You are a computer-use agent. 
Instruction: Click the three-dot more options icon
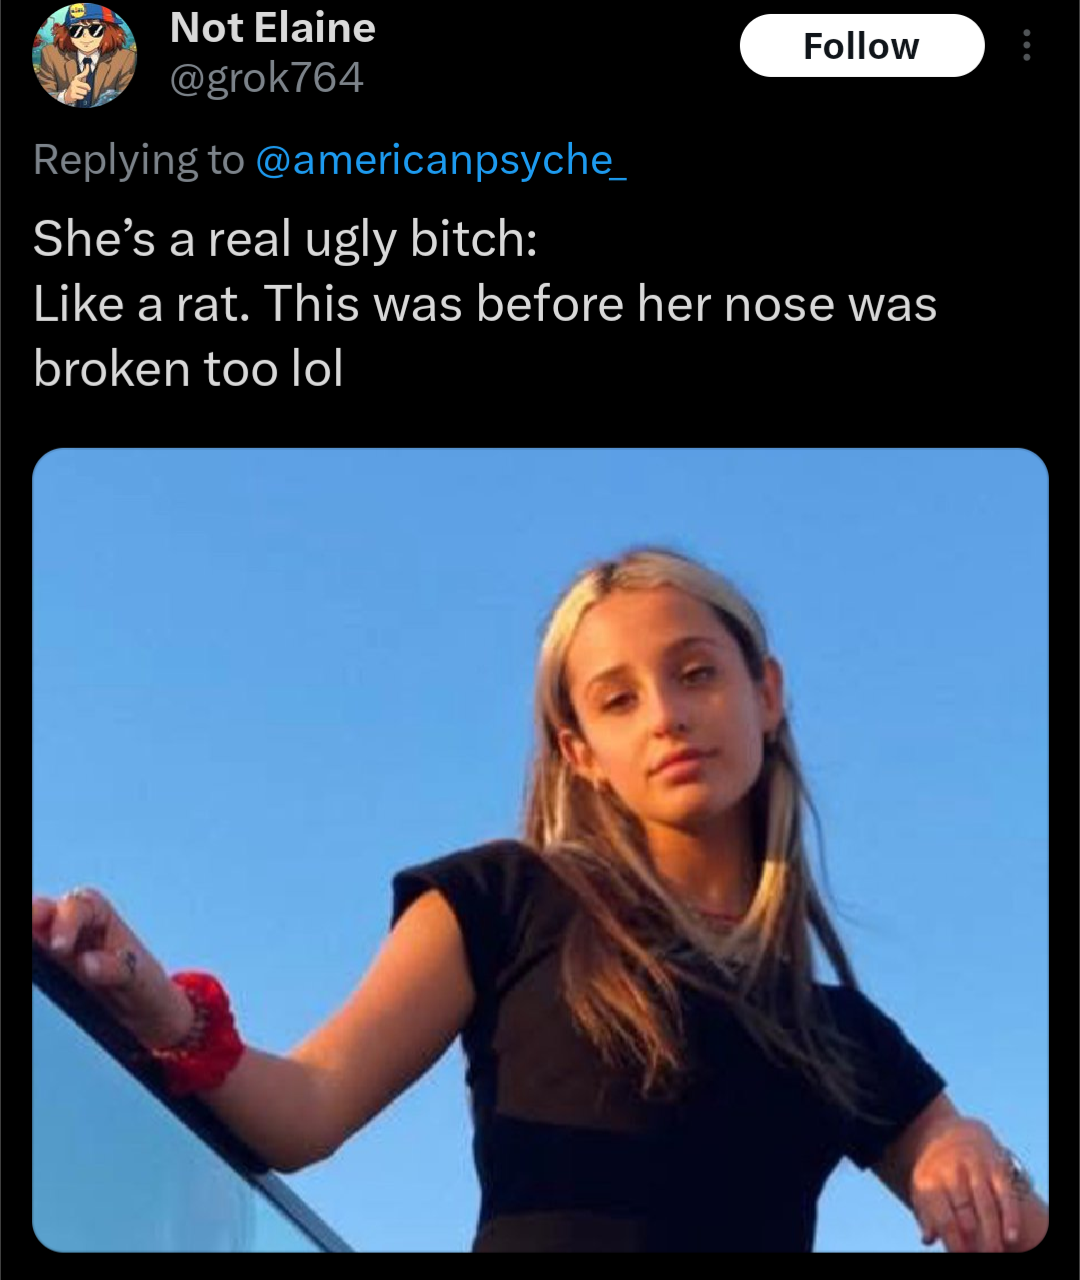[1026, 46]
